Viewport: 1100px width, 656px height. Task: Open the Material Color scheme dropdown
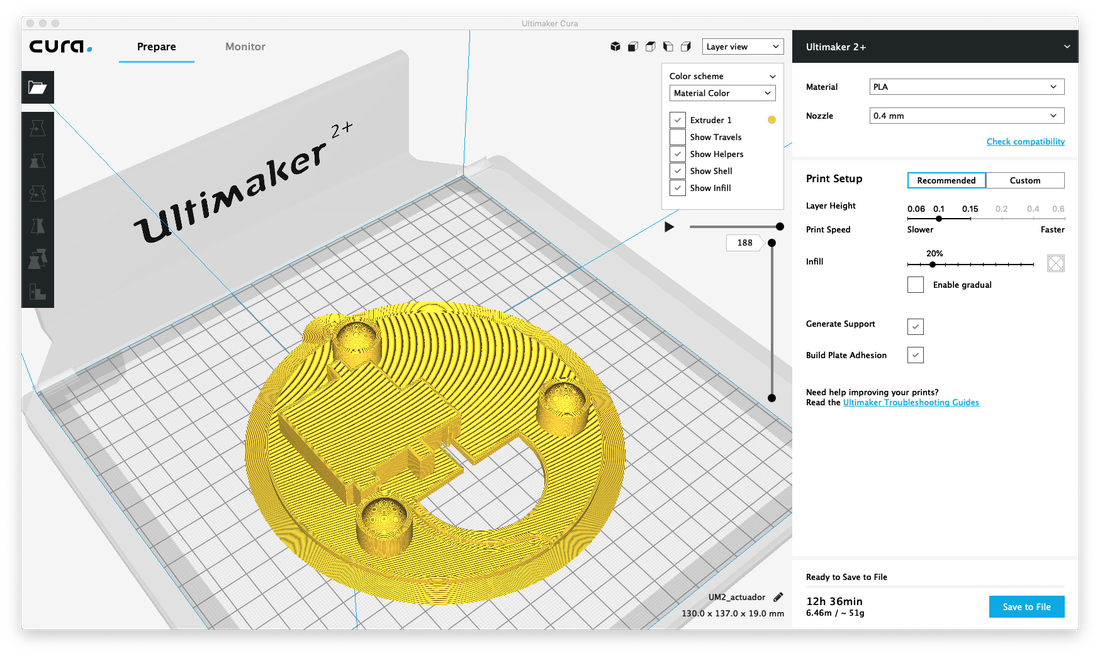click(x=722, y=93)
